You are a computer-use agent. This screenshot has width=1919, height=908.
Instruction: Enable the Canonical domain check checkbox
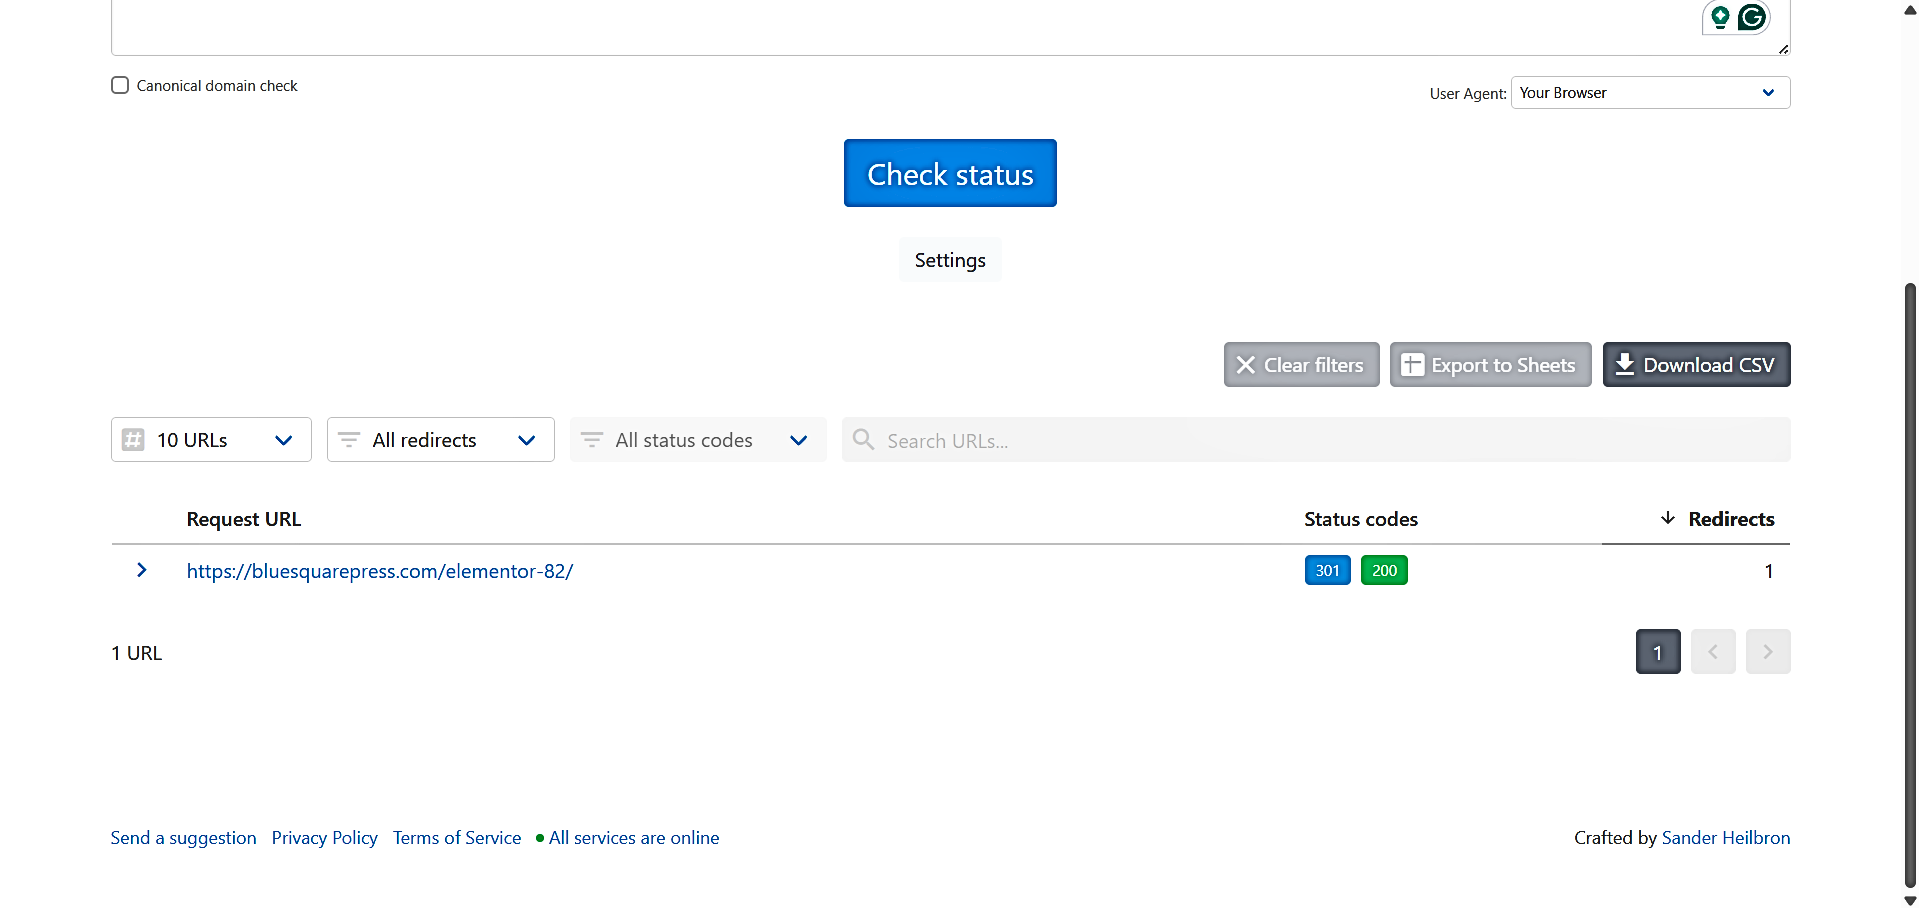click(120, 86)
